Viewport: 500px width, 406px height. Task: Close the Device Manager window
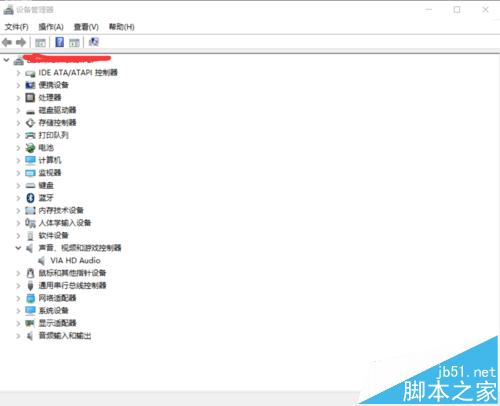(486, 10)
